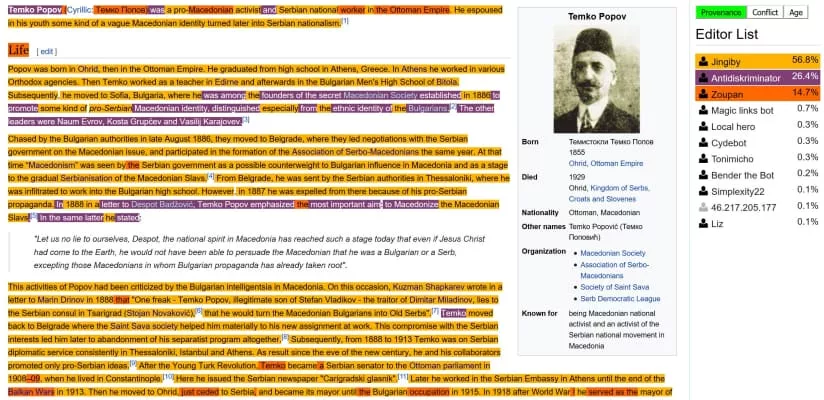
Task: Open the Serb Democratic League link
Action: click(x=620, y=298)
